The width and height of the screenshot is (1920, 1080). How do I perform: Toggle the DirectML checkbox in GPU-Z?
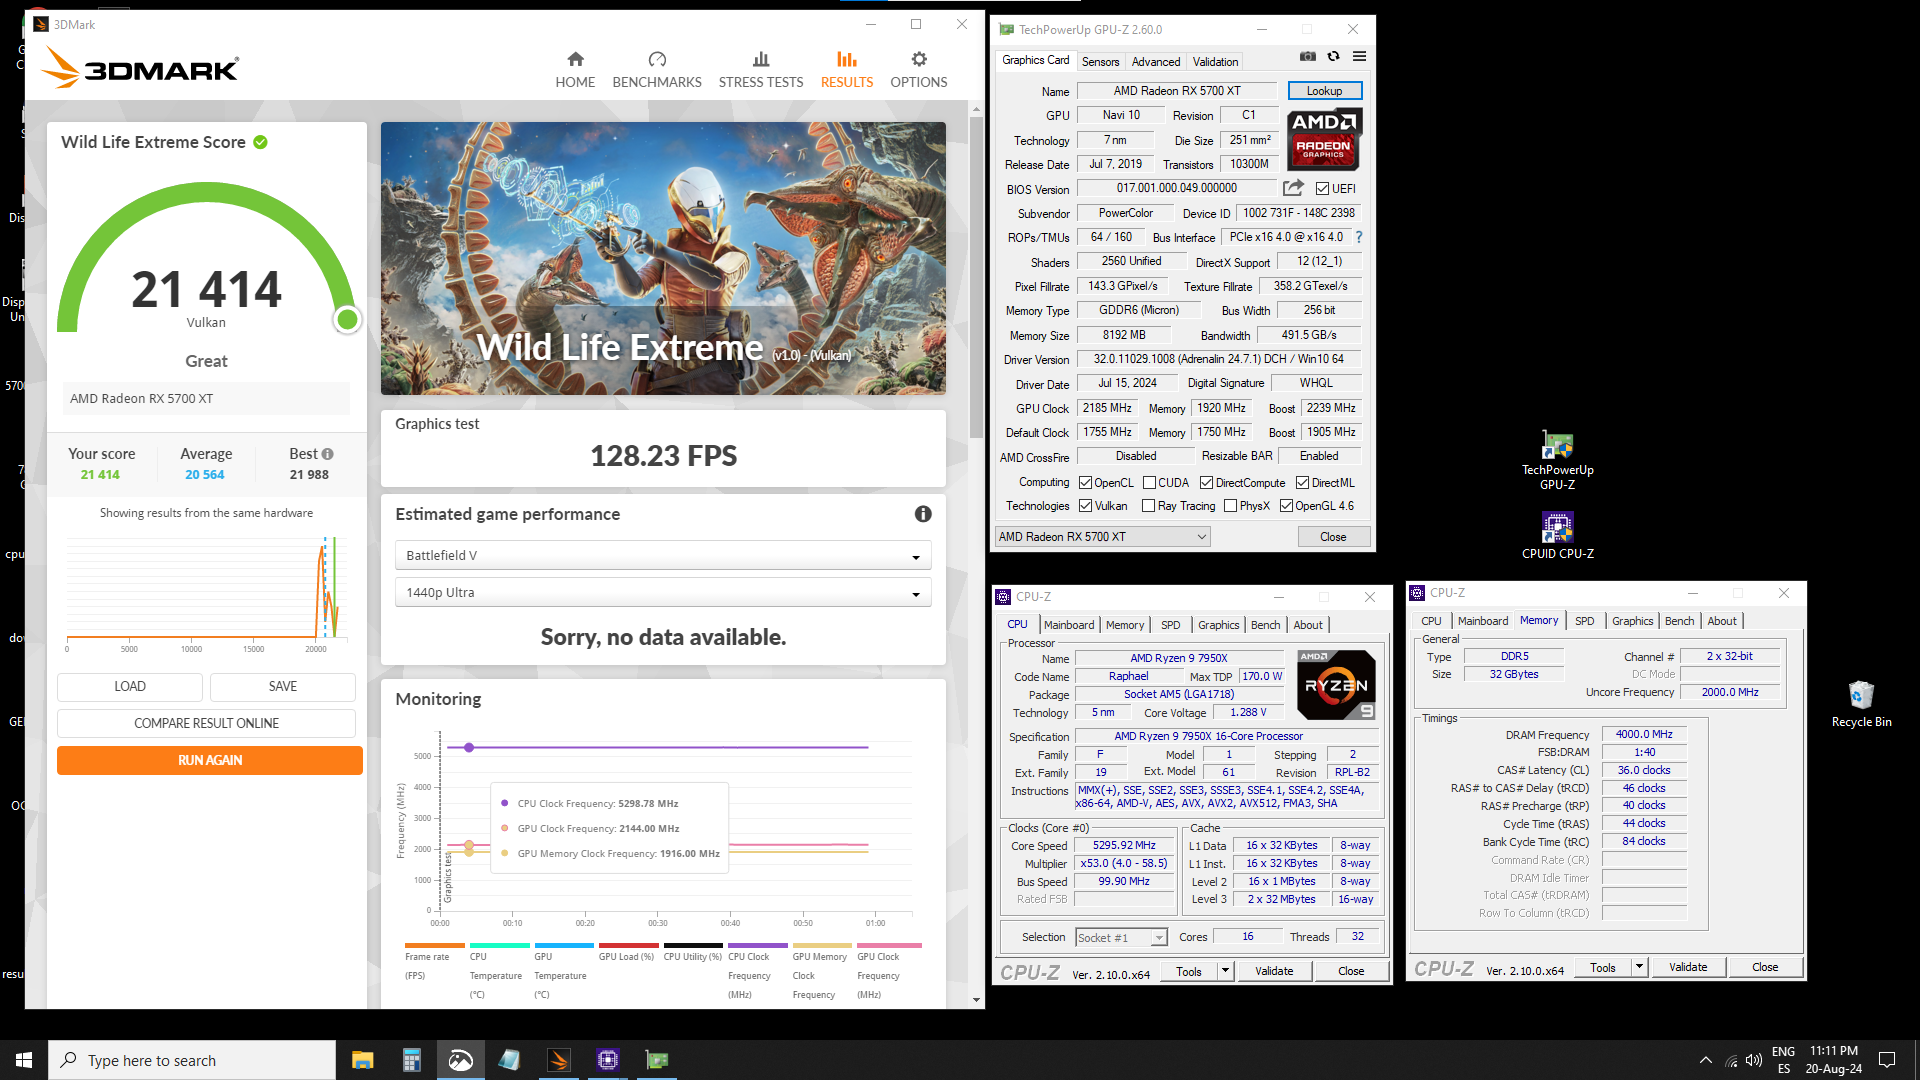1302,483
